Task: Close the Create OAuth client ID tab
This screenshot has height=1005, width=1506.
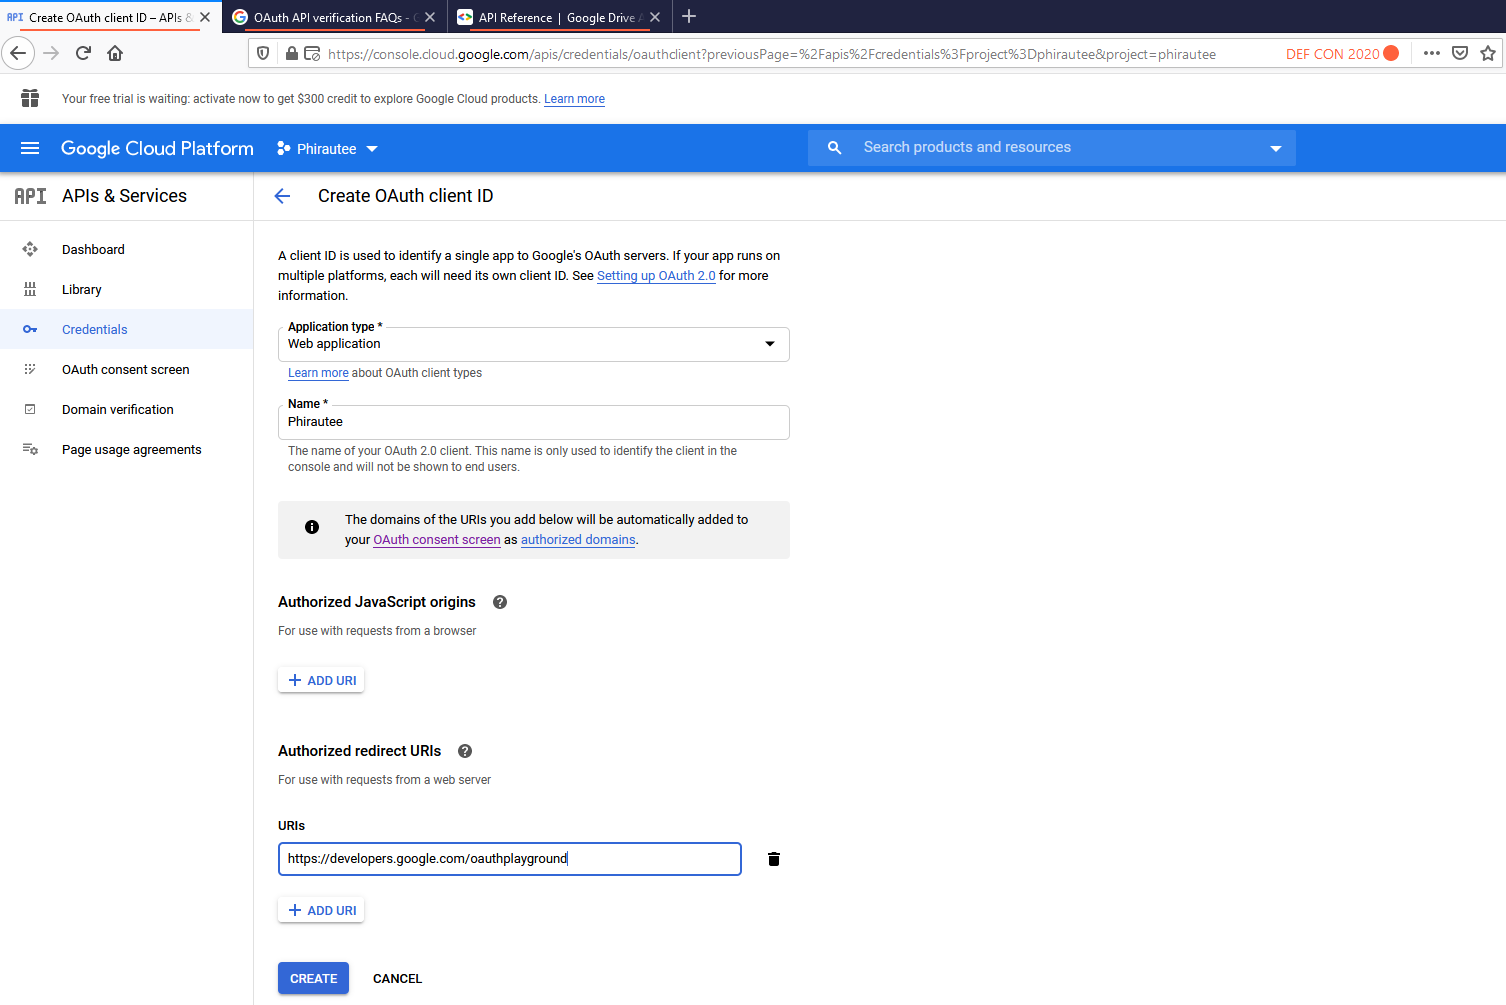Action: 205,17
